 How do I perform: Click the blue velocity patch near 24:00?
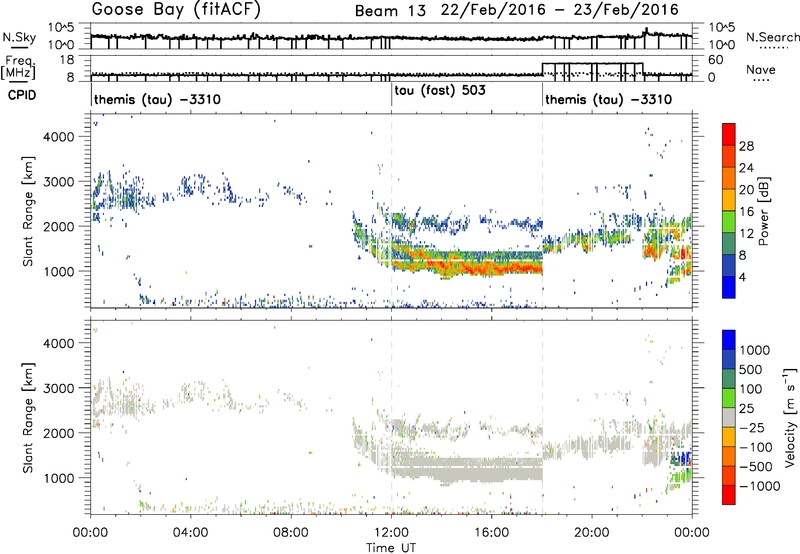coord(683,457)
